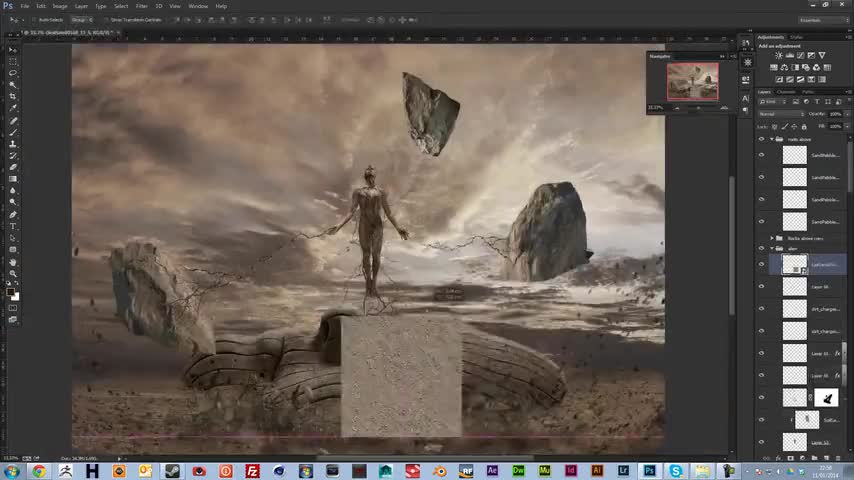854x480 pixels.
Task: Create a new group in Layers panel
Action: [x=814, y=458]
